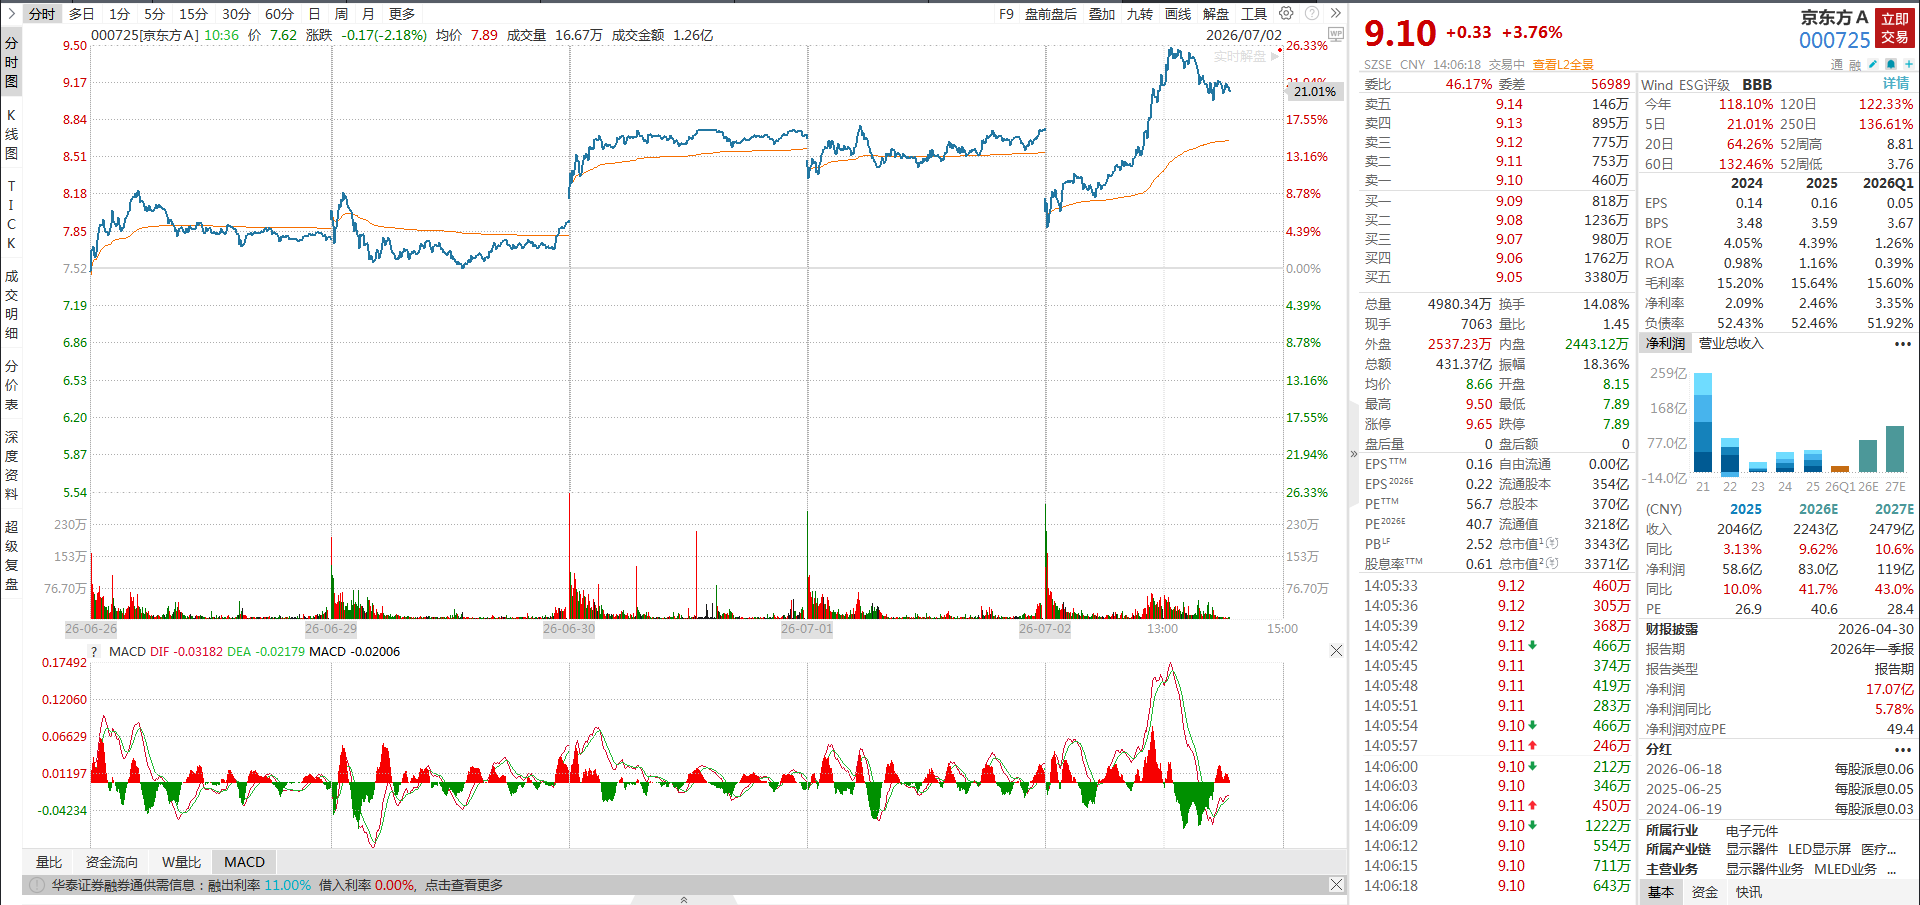Expand the collapsed bottom panel chevron
The image size is (1920, 905).
[684, 900]
